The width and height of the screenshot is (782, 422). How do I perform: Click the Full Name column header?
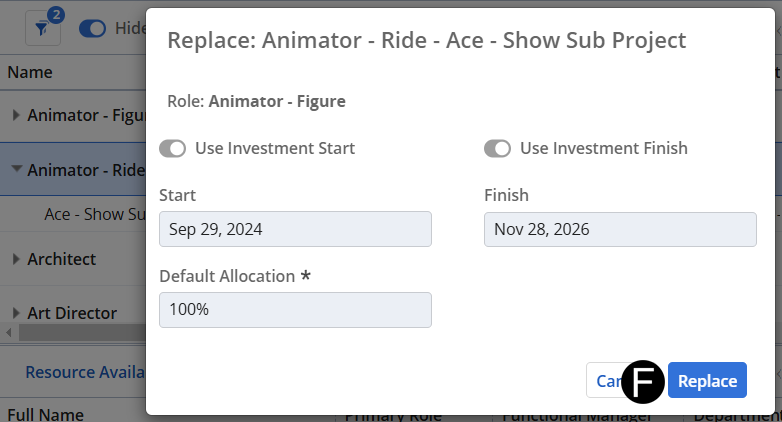[x=45, y=414]
